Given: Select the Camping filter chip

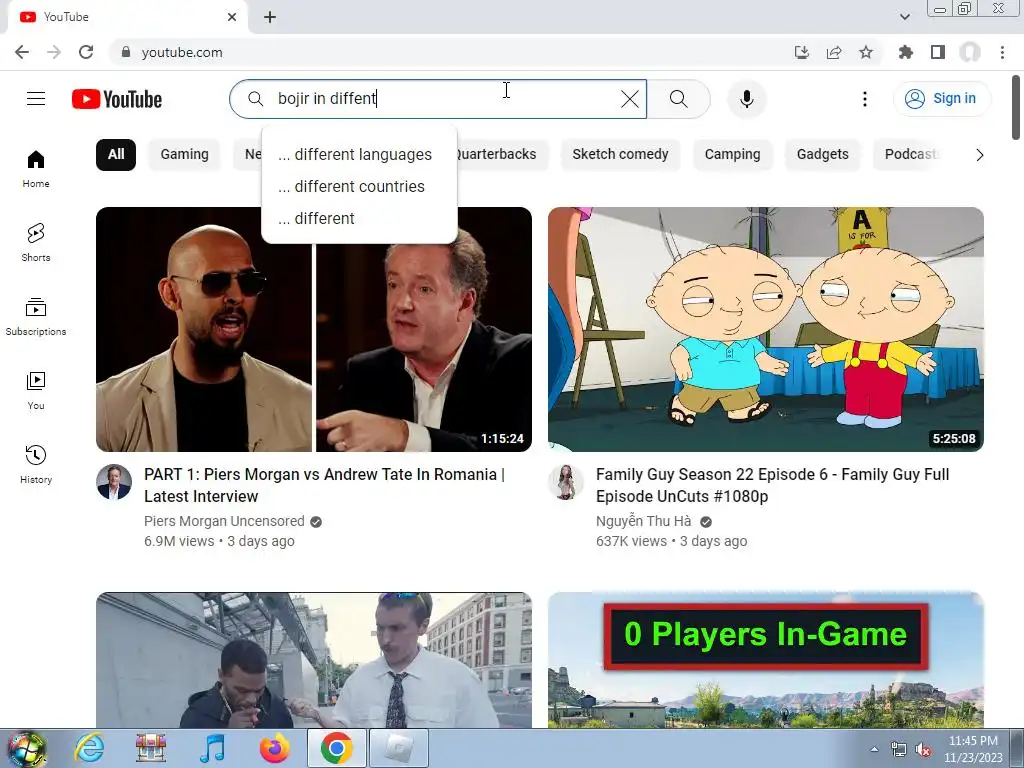Looking at the screenshot, I should (x=732, y=155).
